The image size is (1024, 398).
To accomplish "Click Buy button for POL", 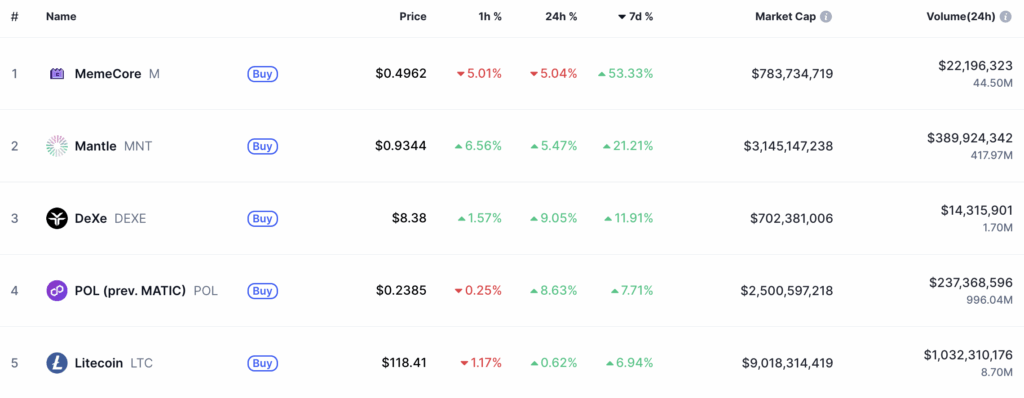I will pos(263,291).
